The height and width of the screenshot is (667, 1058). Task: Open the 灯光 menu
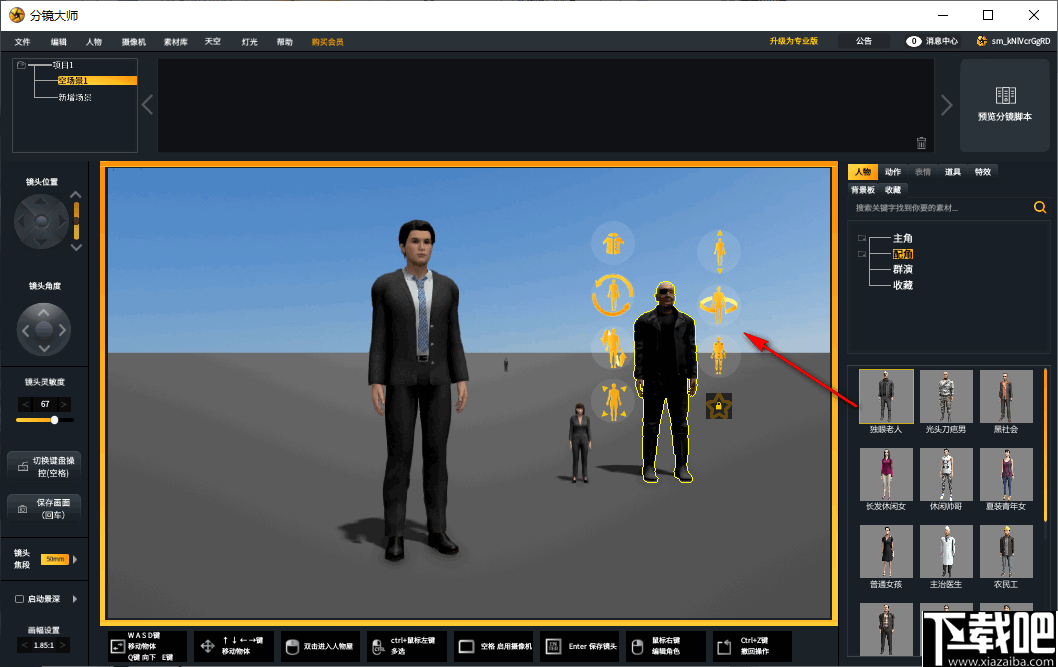point(250,42)
